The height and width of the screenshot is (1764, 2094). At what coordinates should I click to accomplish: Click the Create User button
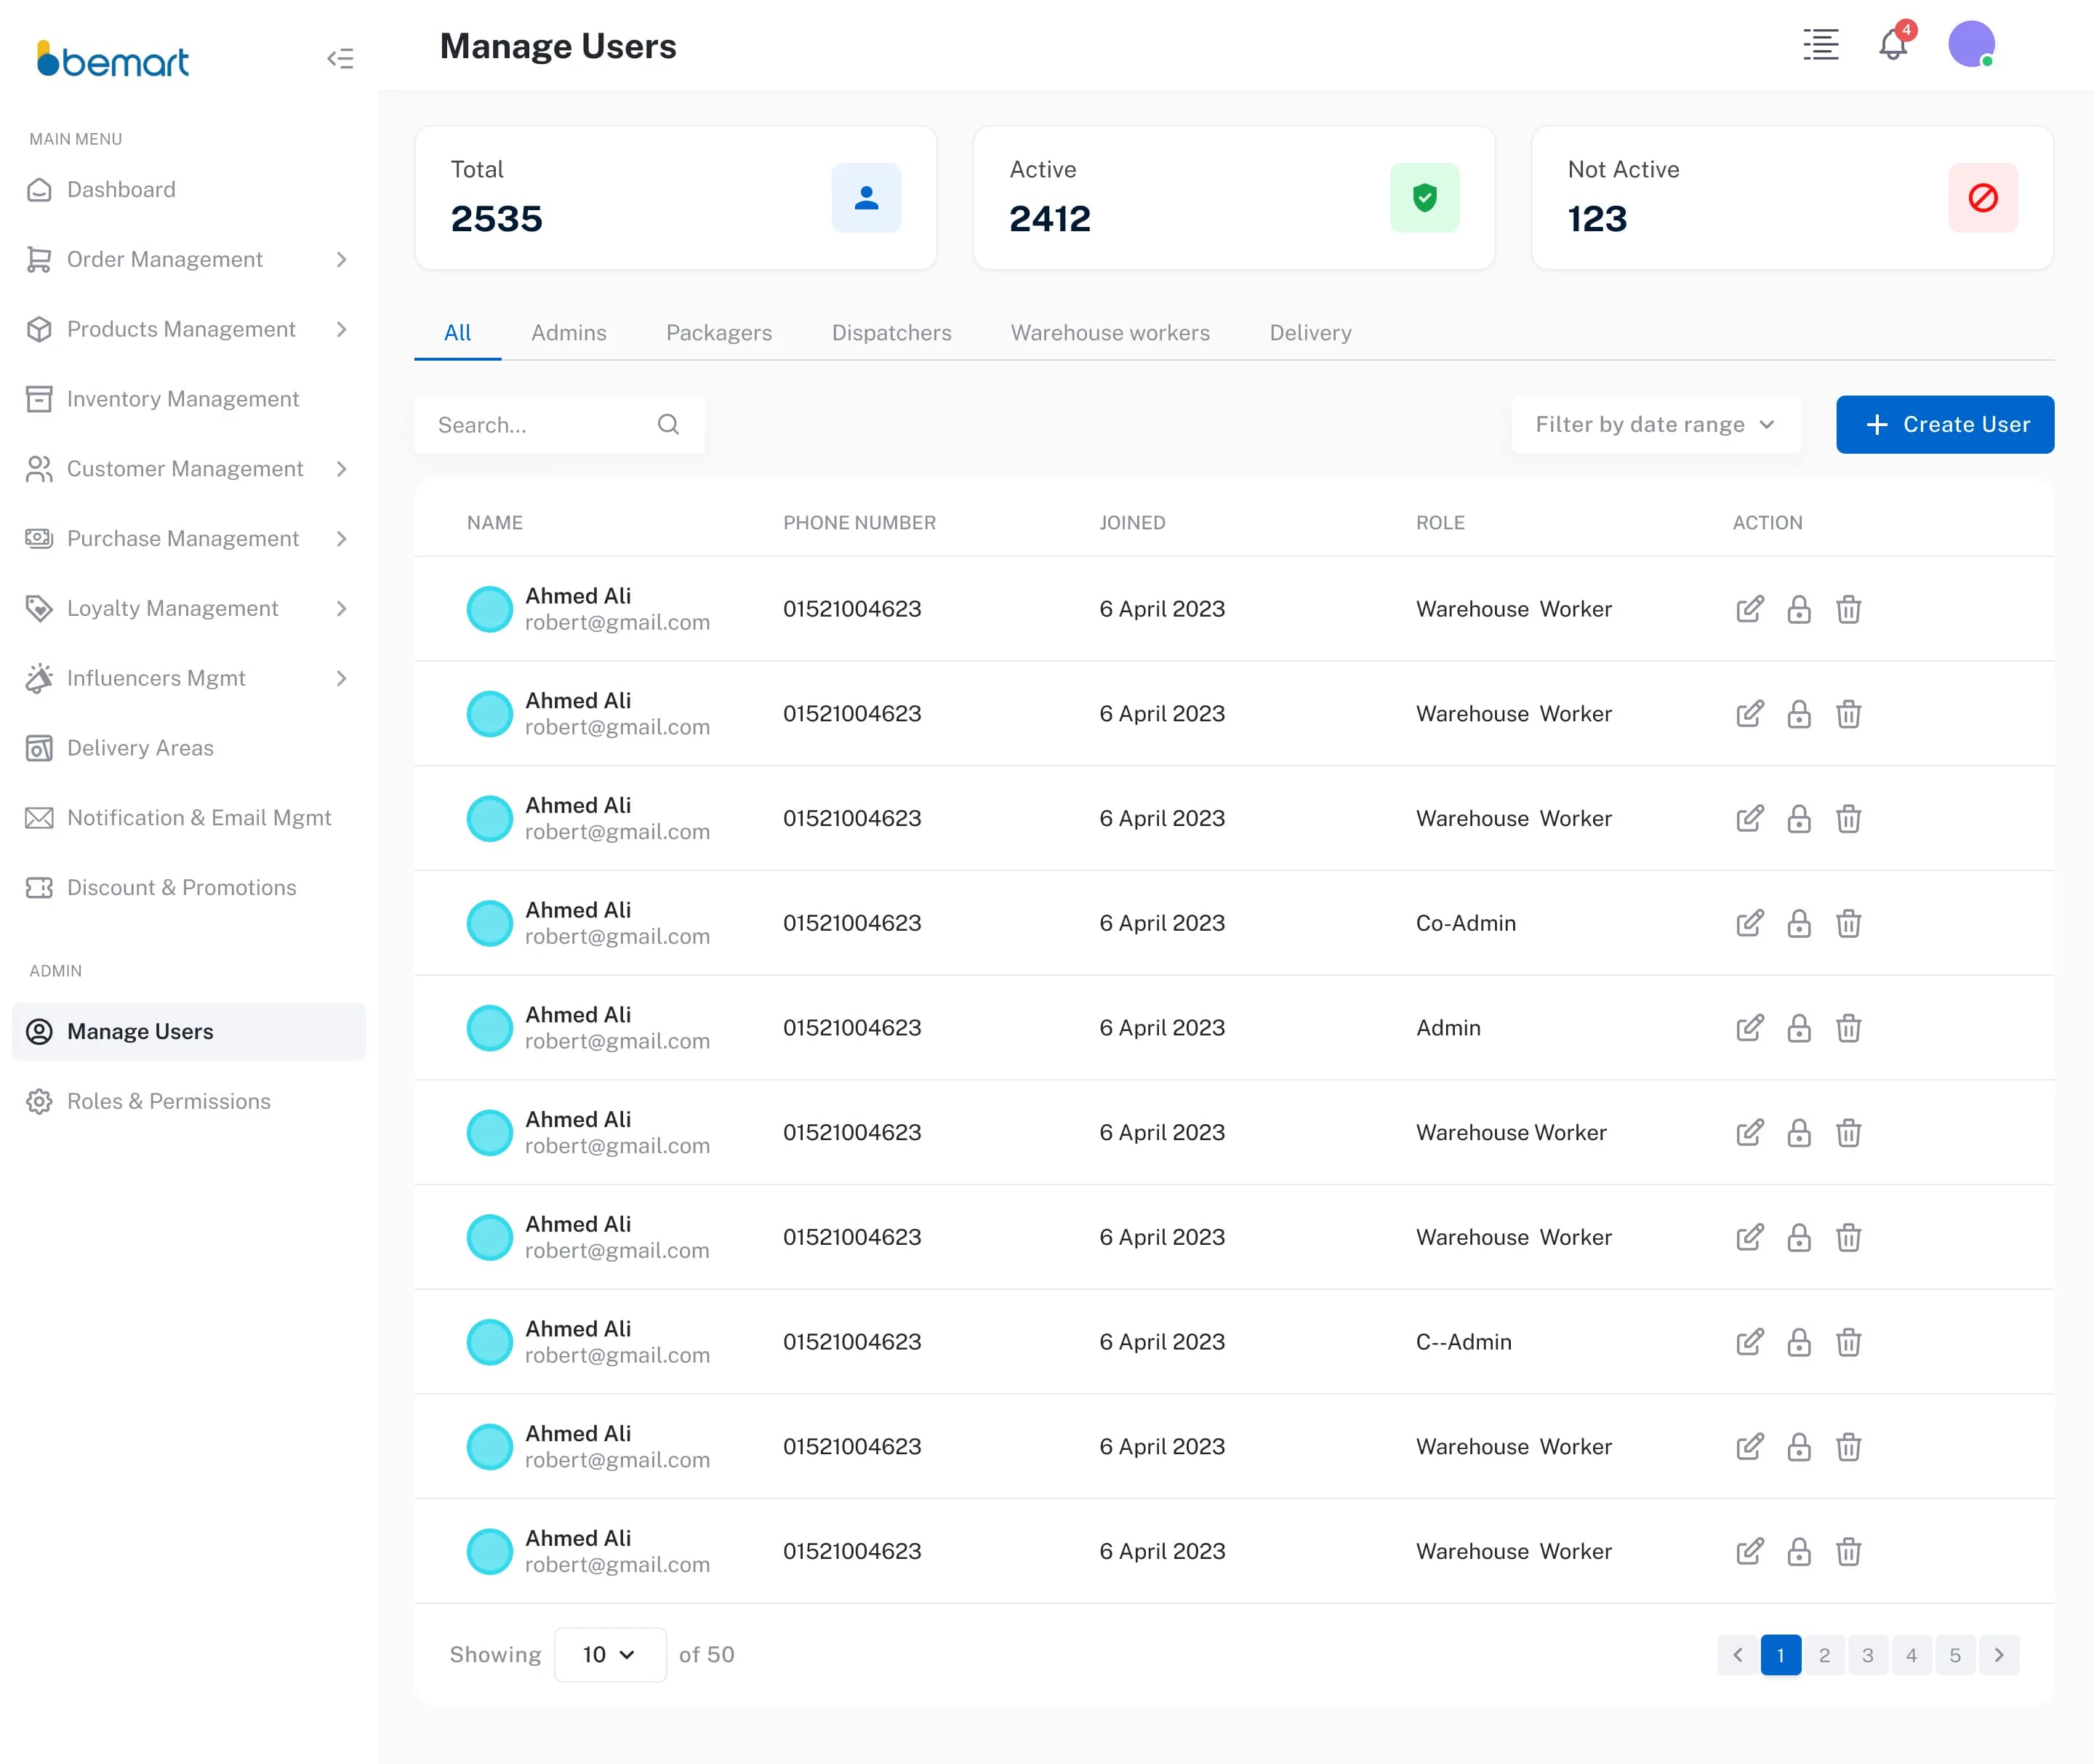[x=1944, y=425]
